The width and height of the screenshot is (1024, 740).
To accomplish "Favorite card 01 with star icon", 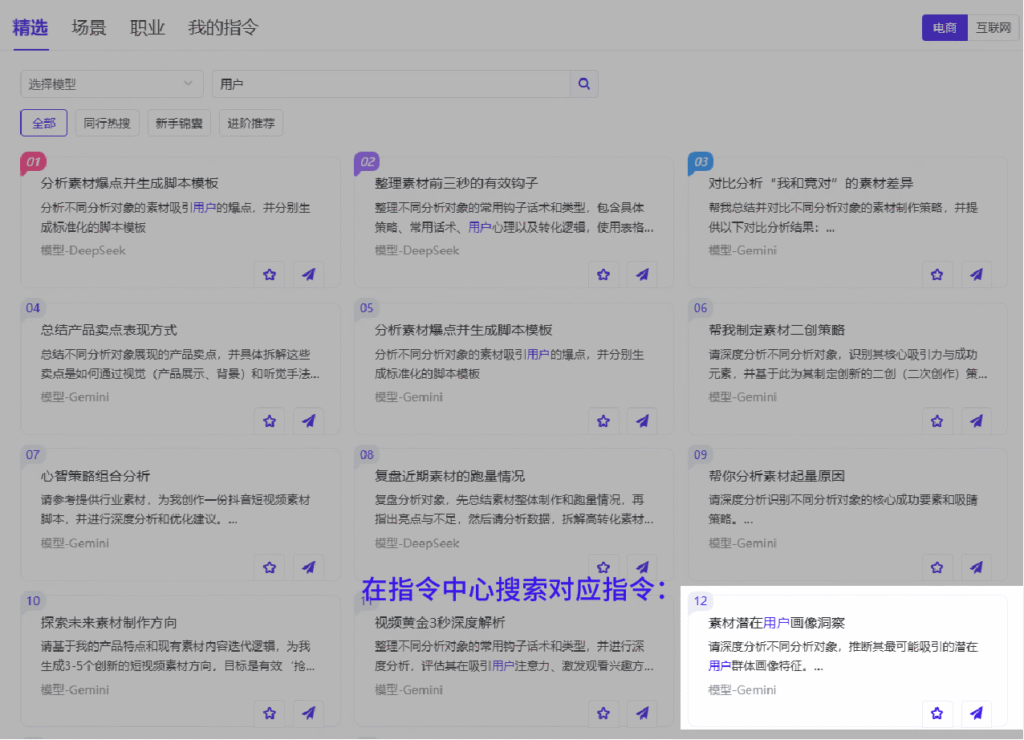I will 269,275.
